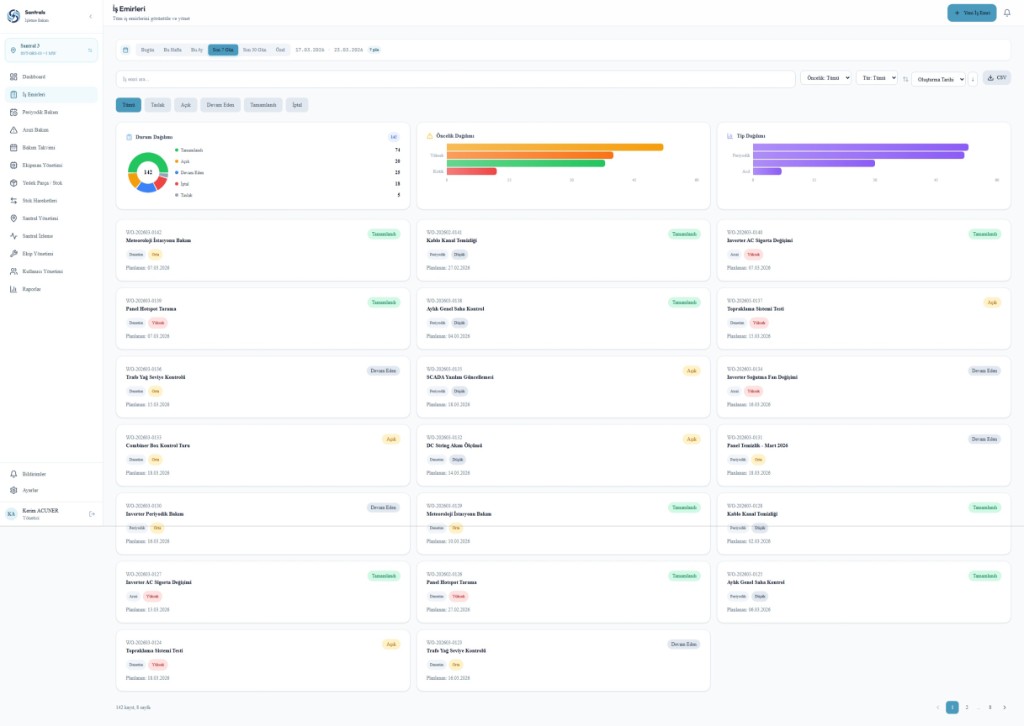Click the sort arrows icon beside the Tür dropdown

(x=906, y=79)
